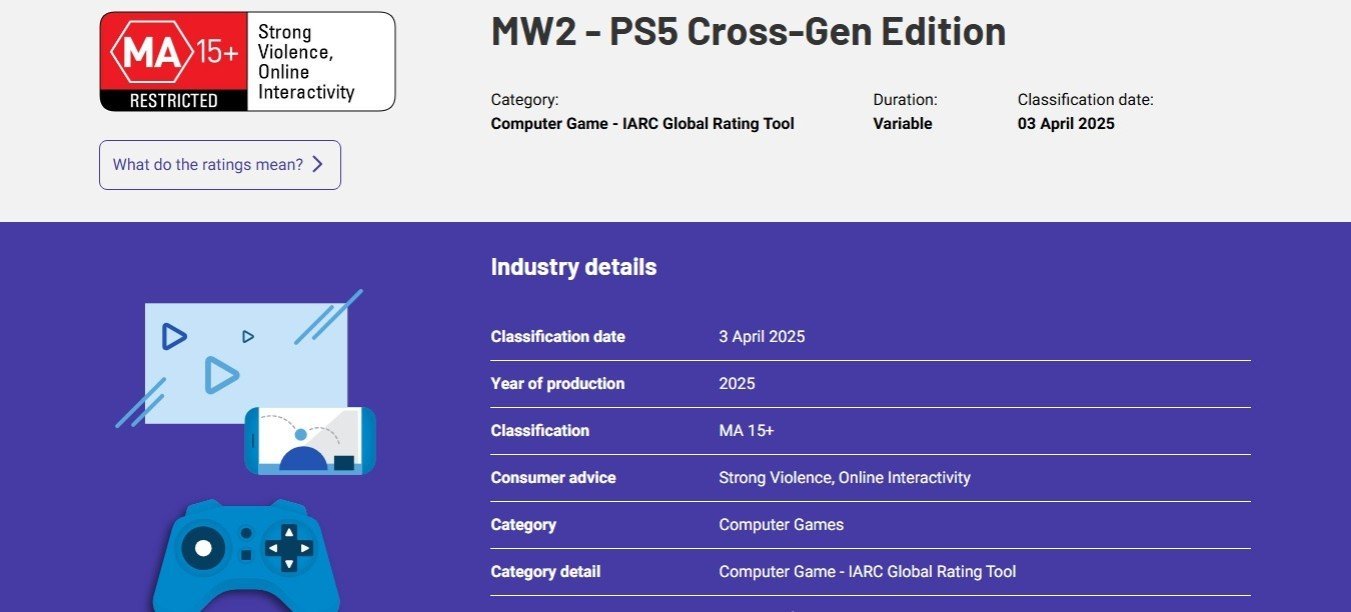Click the "RESTRICTED" label on the rating badge
1351x612 pixels.
pos(173,100)
